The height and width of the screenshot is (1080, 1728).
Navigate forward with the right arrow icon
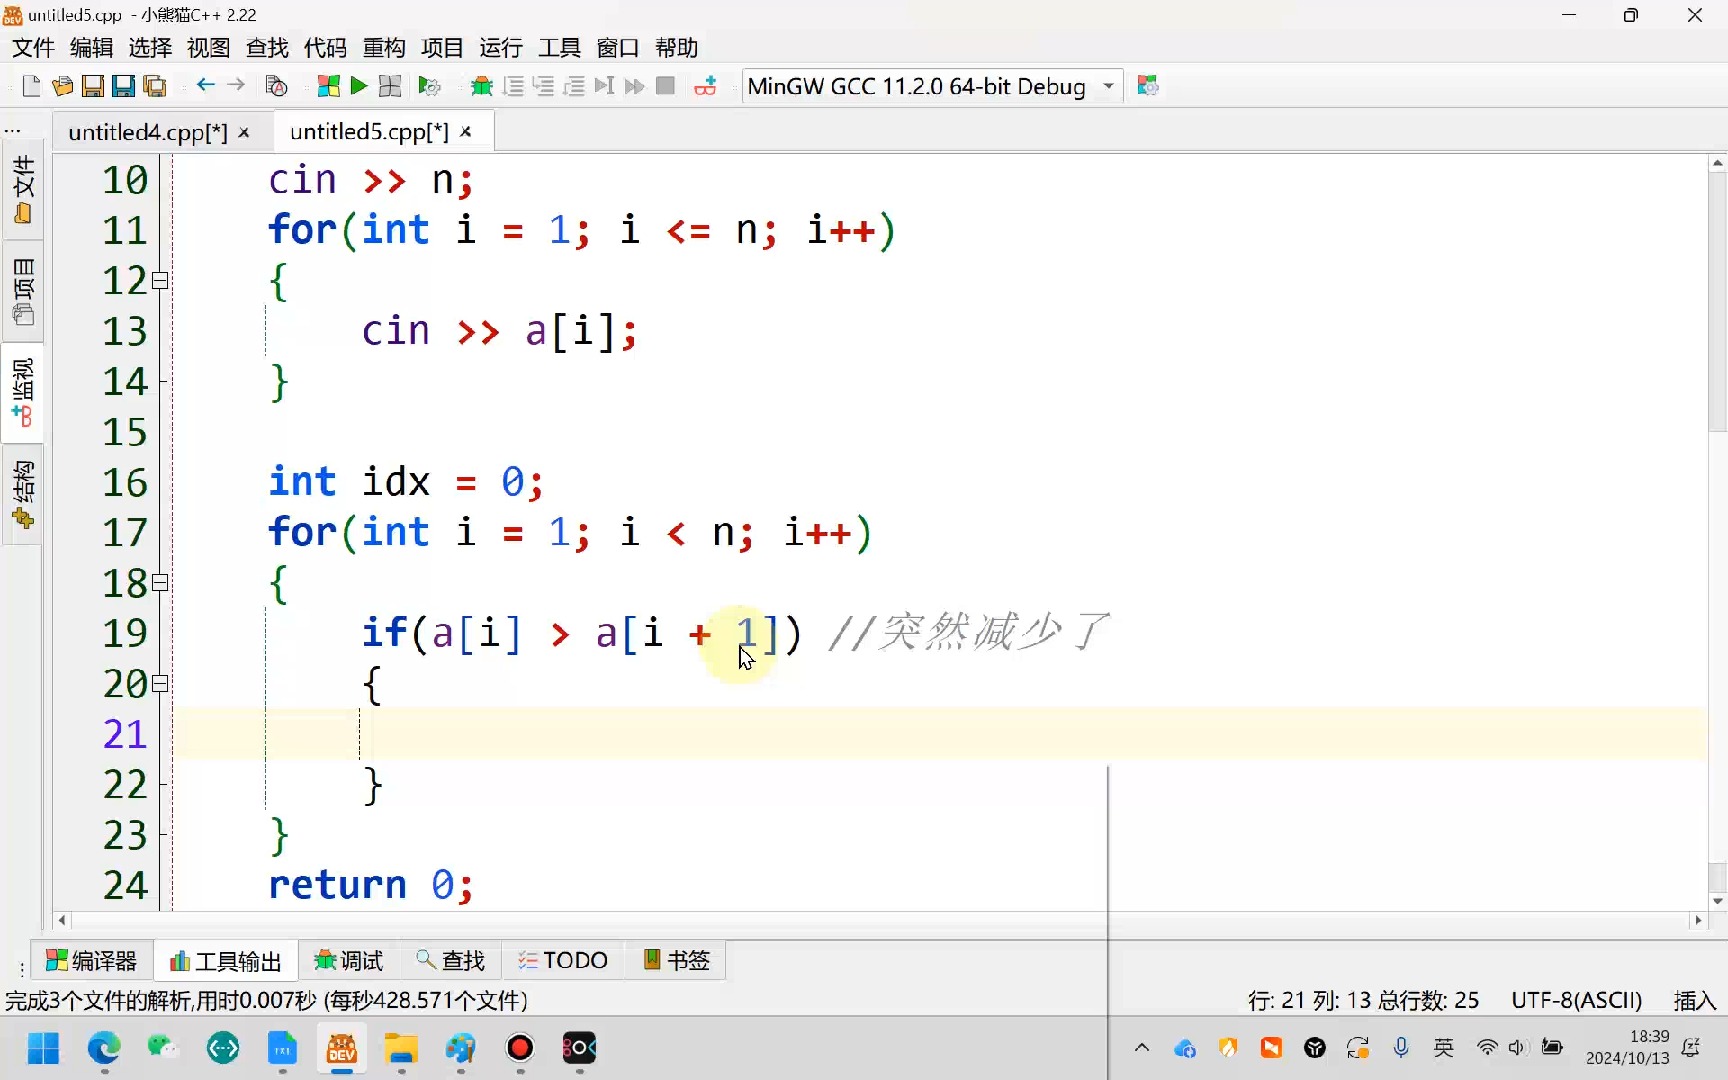coord(236,85)
